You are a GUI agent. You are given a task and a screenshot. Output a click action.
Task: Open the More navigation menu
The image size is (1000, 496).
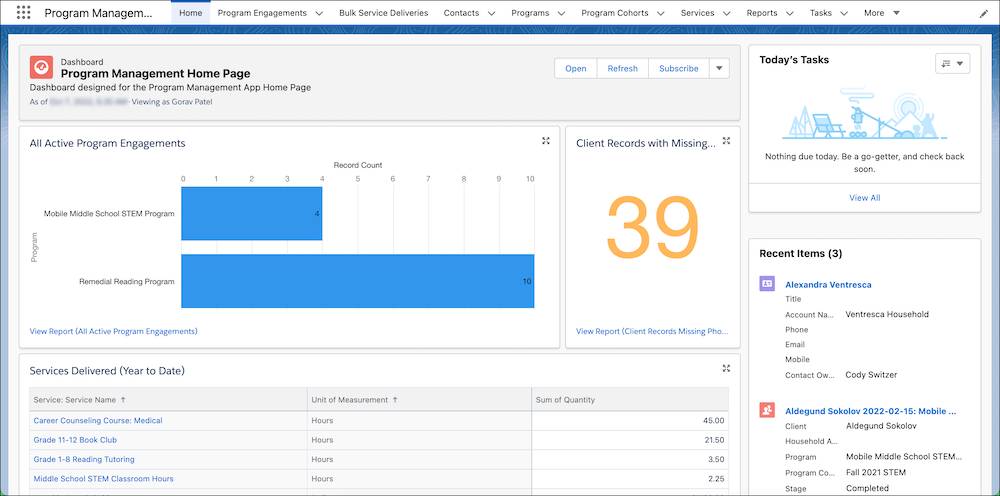click(x=882, y=13)
